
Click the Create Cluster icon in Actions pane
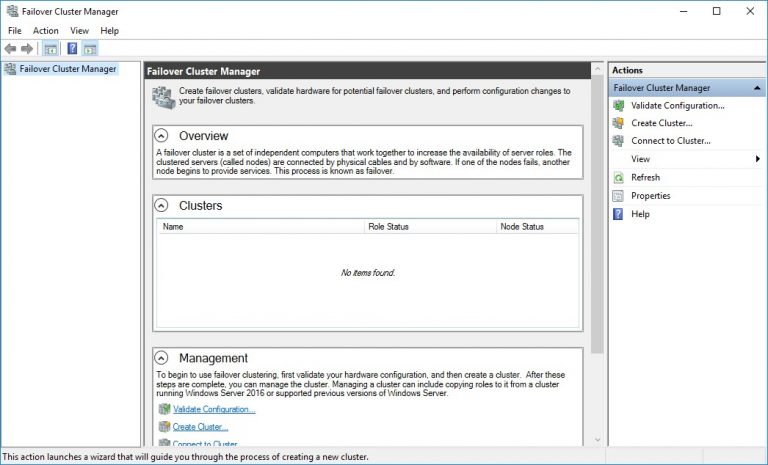619,123
